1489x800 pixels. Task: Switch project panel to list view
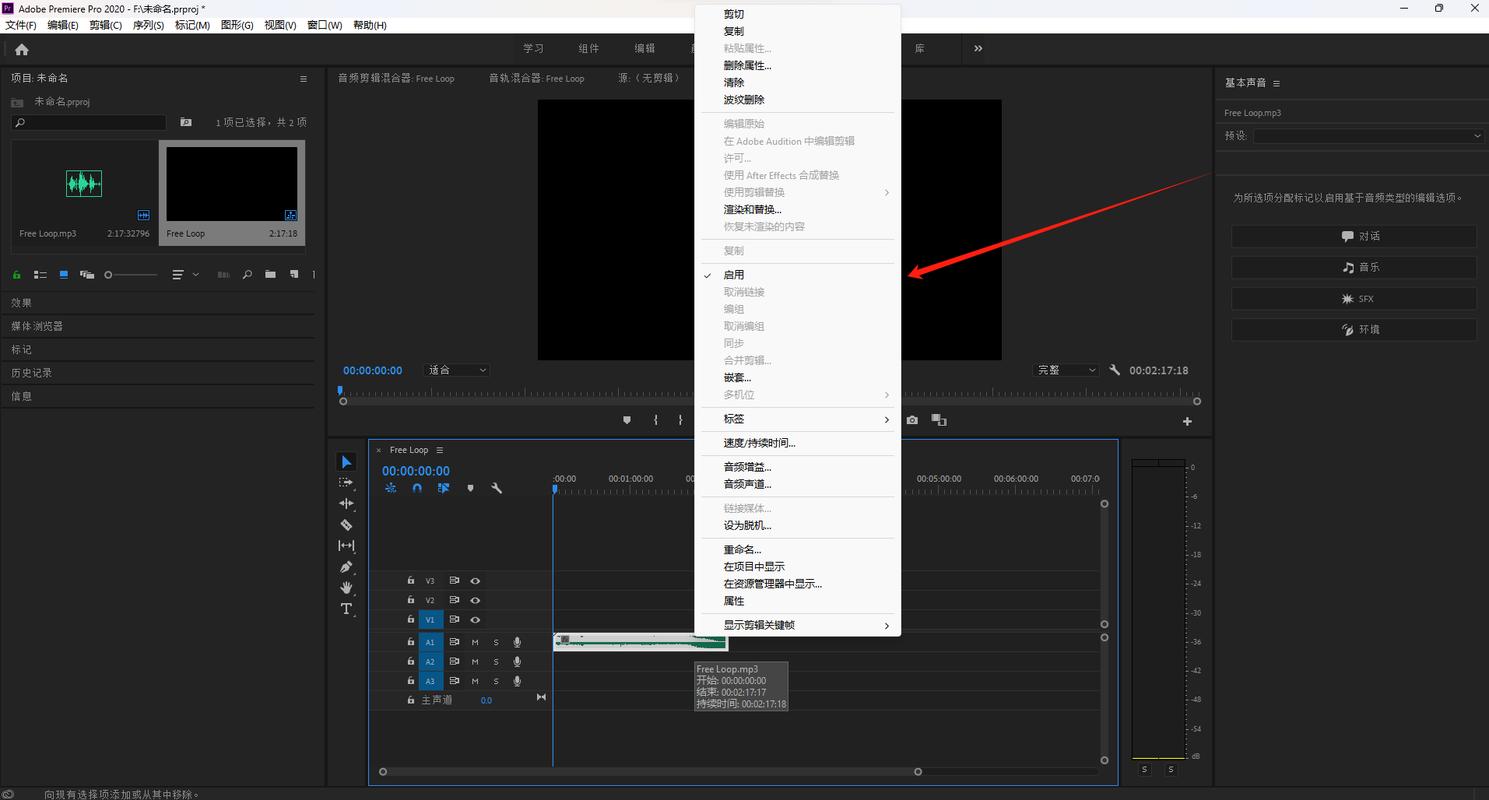pos(41,274)
